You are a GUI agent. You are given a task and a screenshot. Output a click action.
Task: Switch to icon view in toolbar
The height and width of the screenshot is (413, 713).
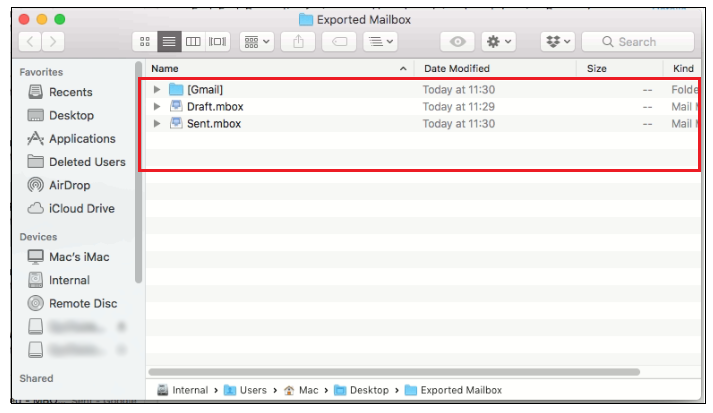[x=145, y=42]
